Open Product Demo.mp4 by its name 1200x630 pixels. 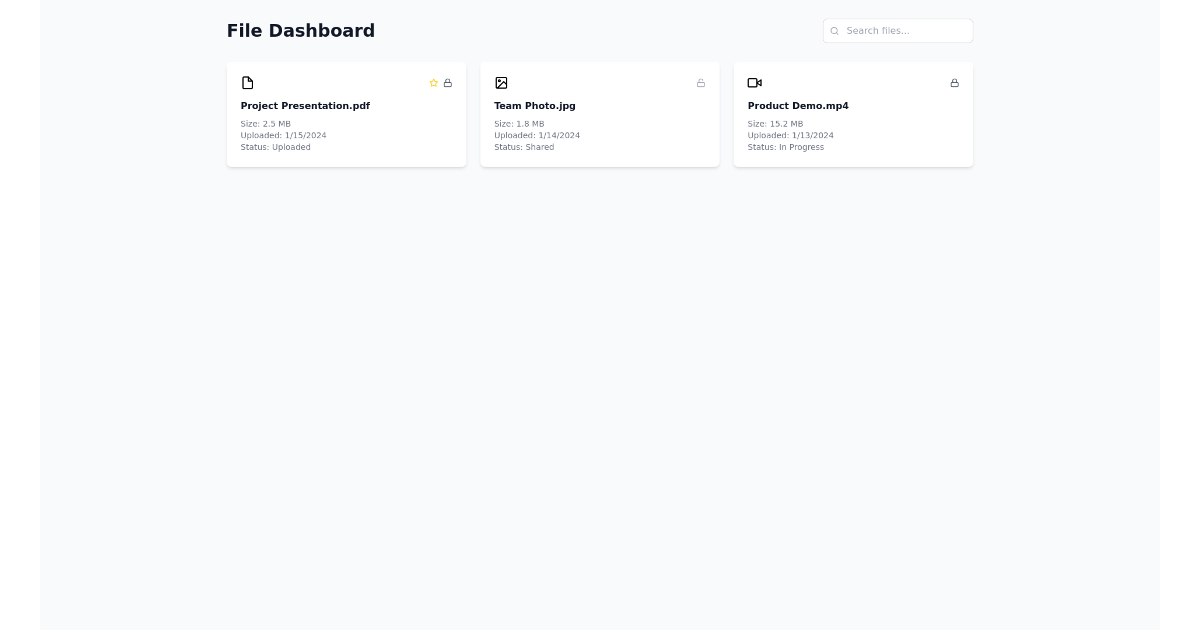[x=798, y=106]
